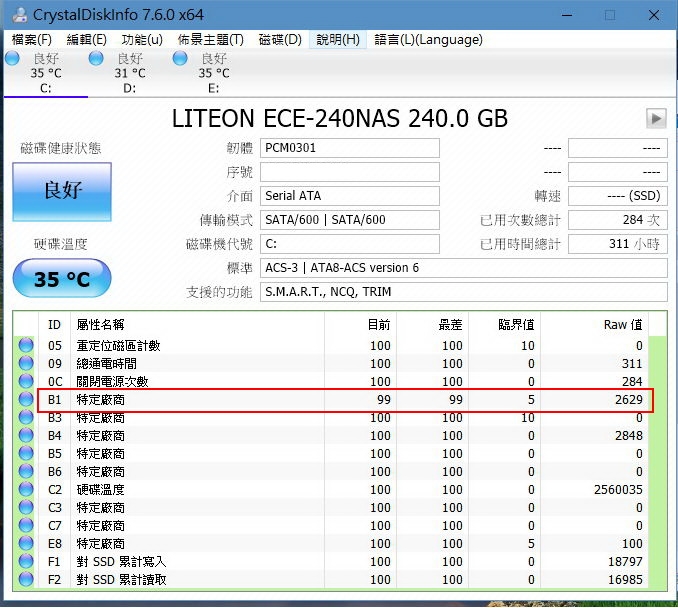Click the 良好 health status button
Screen dimensions: 678x608
tap(62, 192)
